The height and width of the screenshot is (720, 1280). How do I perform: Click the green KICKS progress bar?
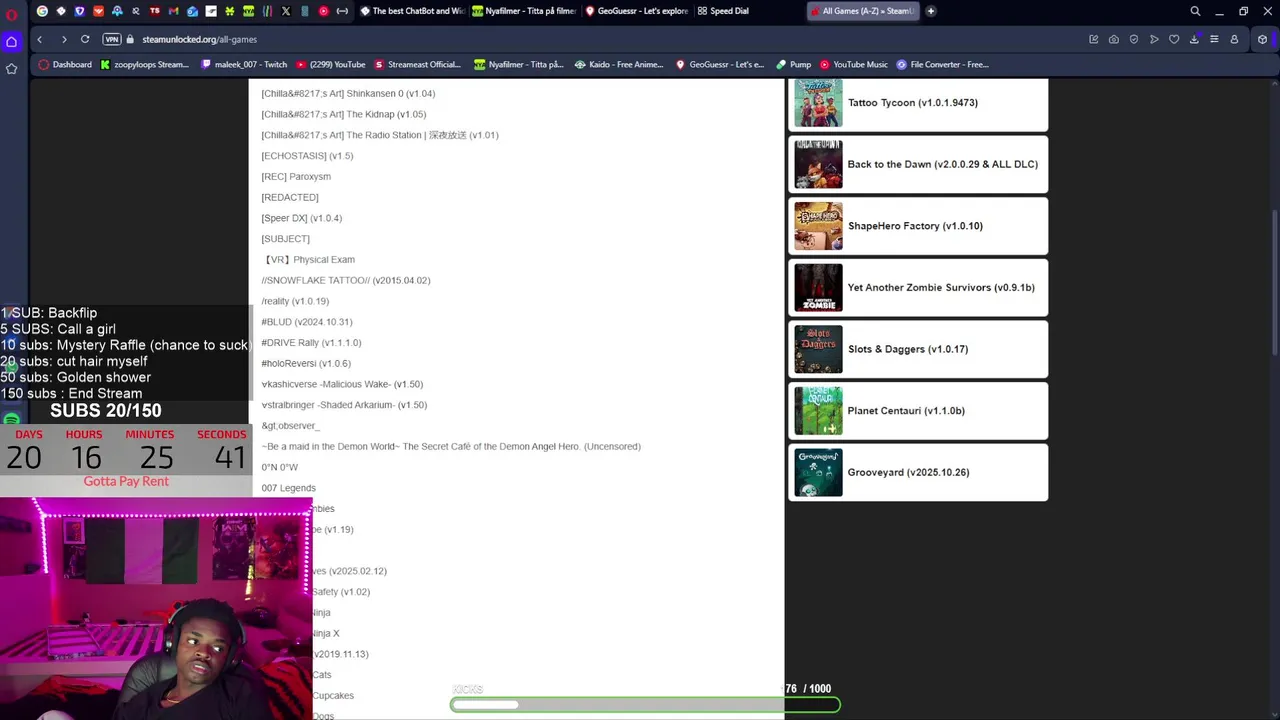click(645, 705)
